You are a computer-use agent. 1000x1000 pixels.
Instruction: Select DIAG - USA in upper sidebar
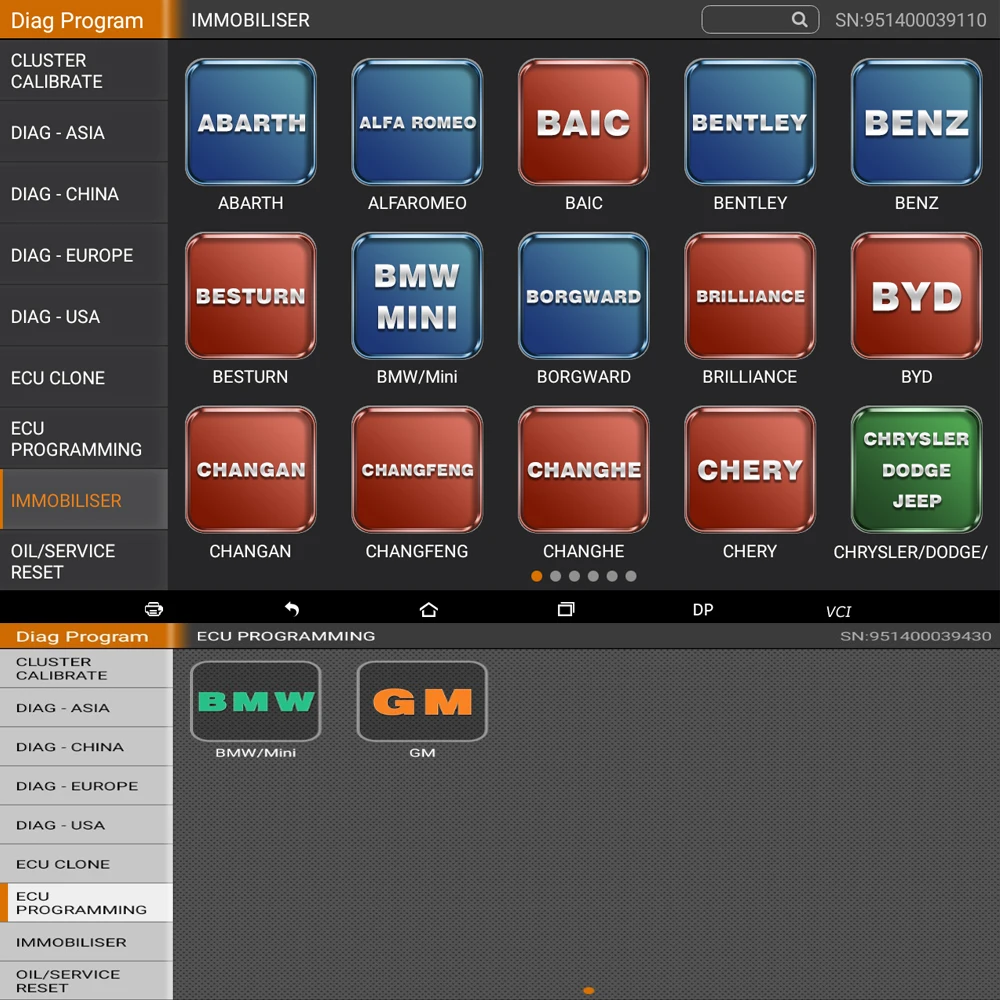[x=84, y=316]
